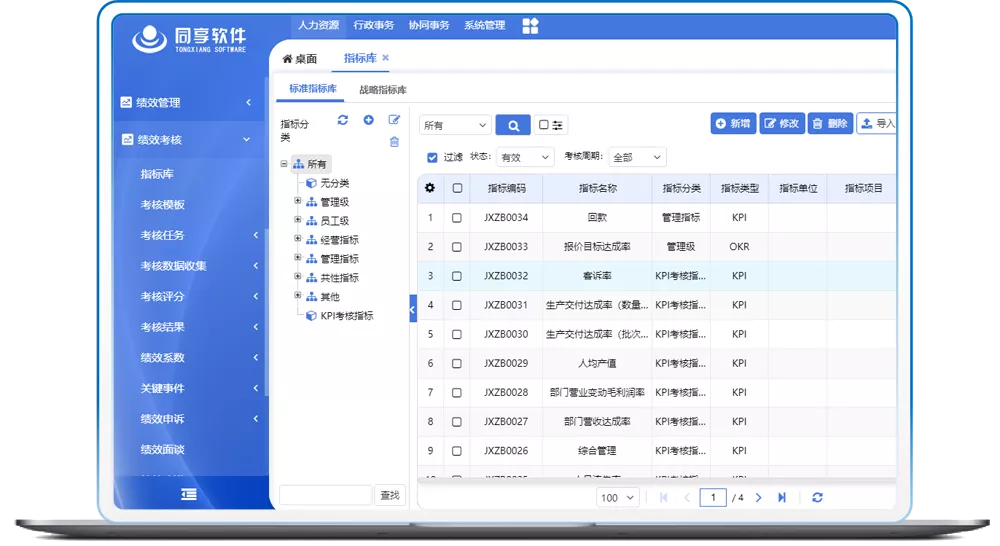Viewport: 1000px width, 546px height.
Task: Open the 人力资源 top menu
Action: pos(318,26)
